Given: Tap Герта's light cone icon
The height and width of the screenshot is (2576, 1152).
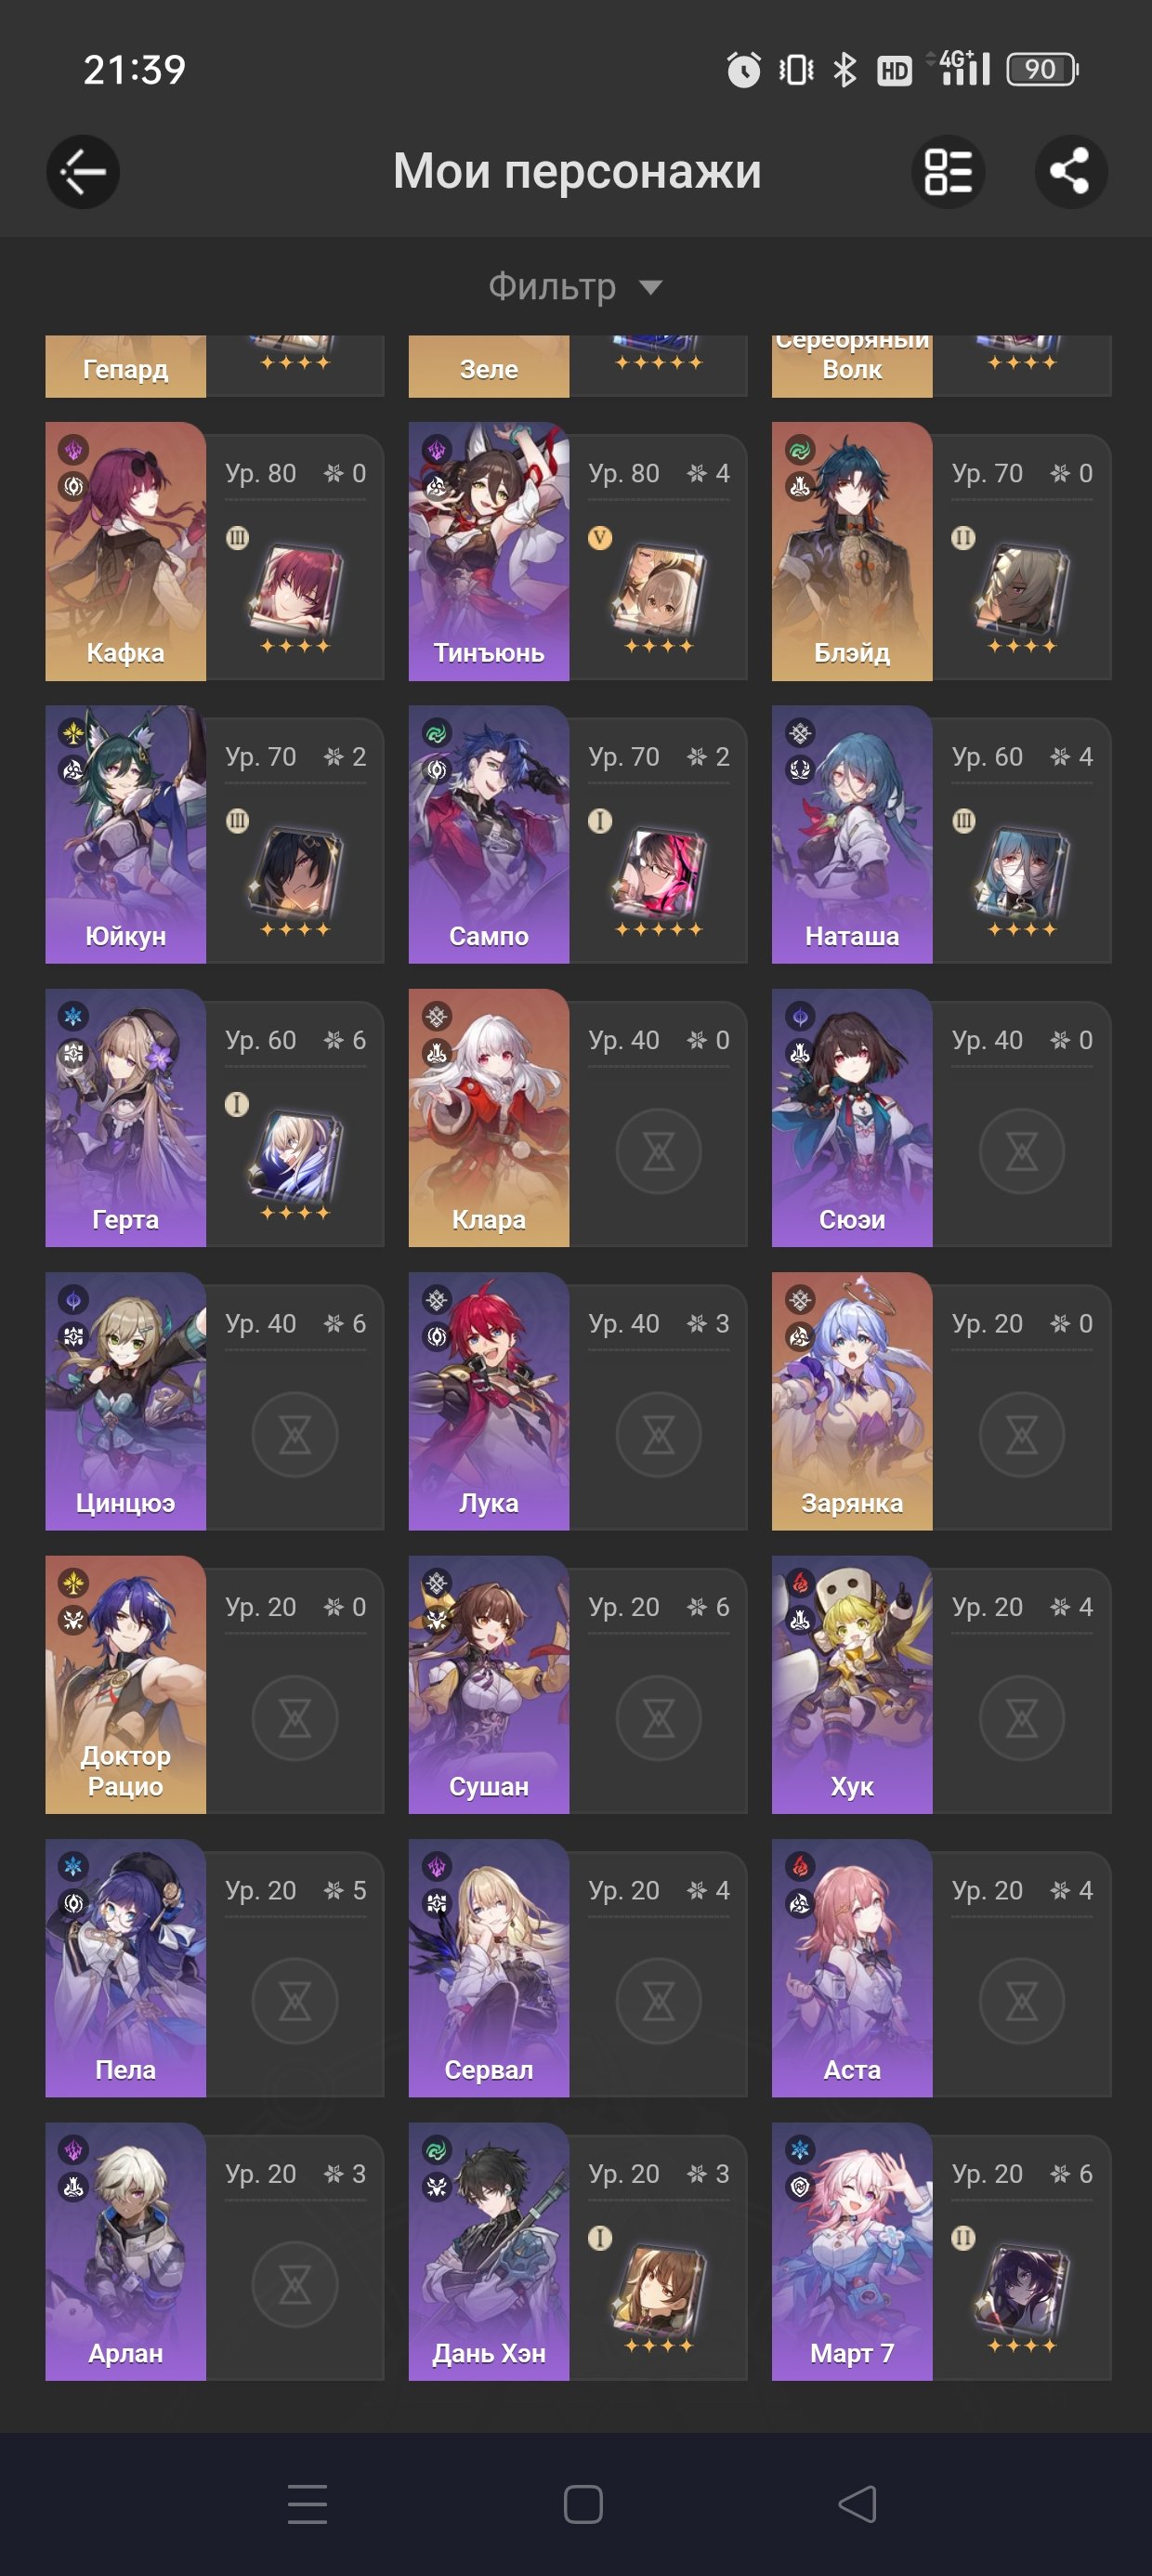Looking at the screenshot, I should [x=295, y=1159].
